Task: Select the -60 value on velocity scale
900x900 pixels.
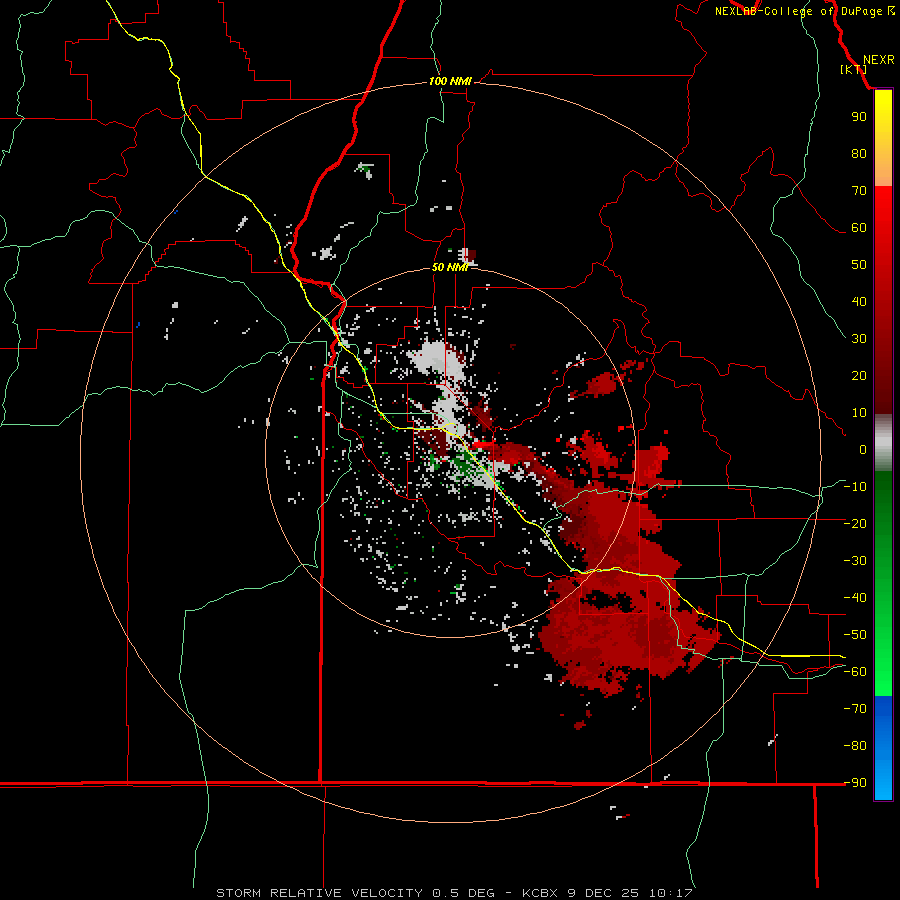Action: (x=855, y=672)
